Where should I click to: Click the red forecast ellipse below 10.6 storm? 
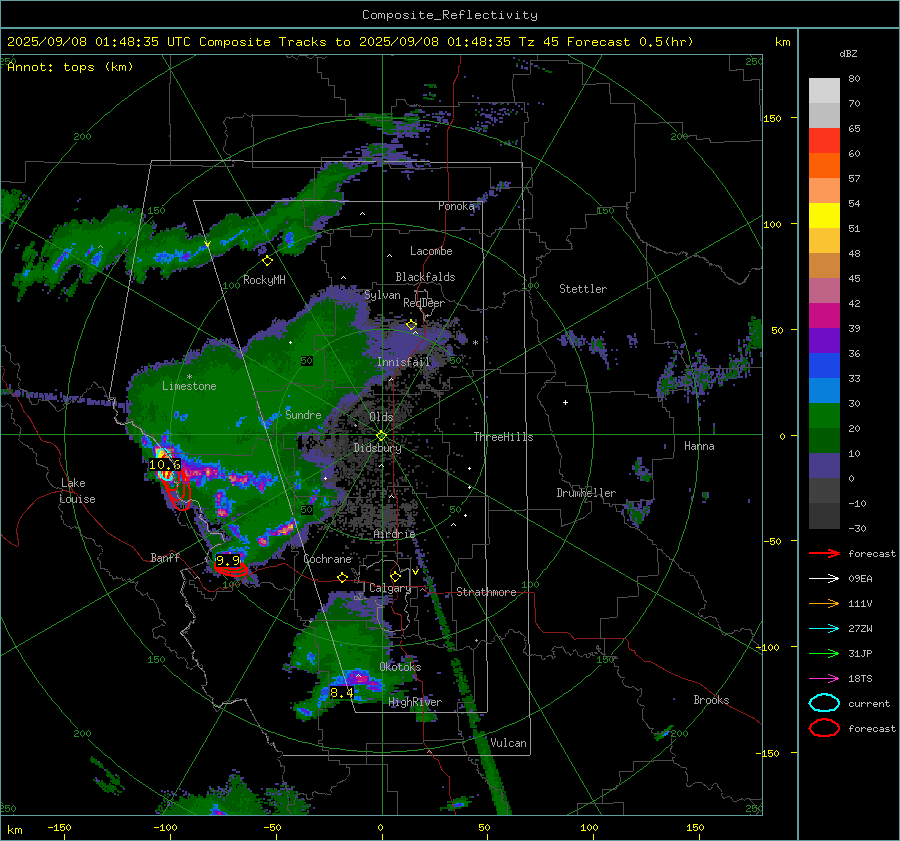181,491
